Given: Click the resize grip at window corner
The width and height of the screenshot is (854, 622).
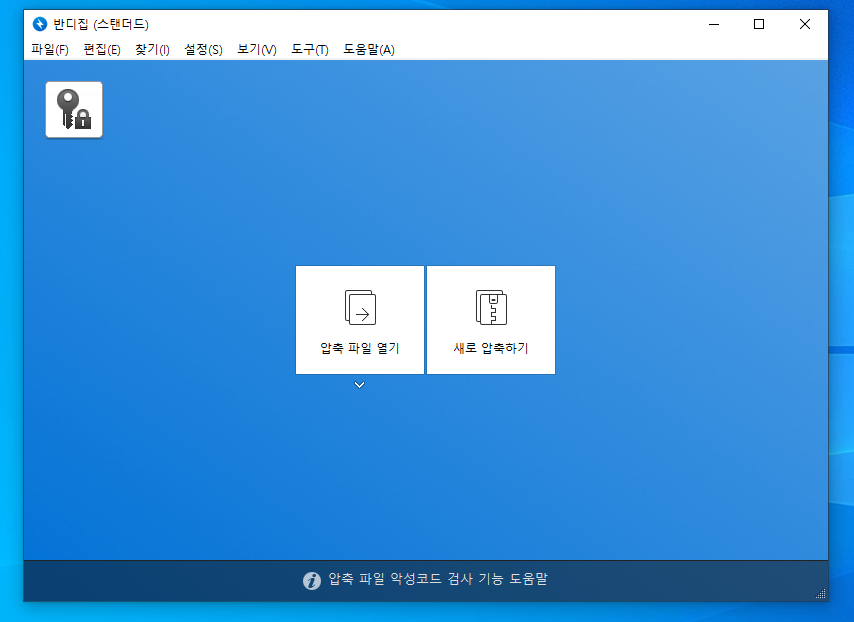Looking at the screenshot, I should click(821, 594).
